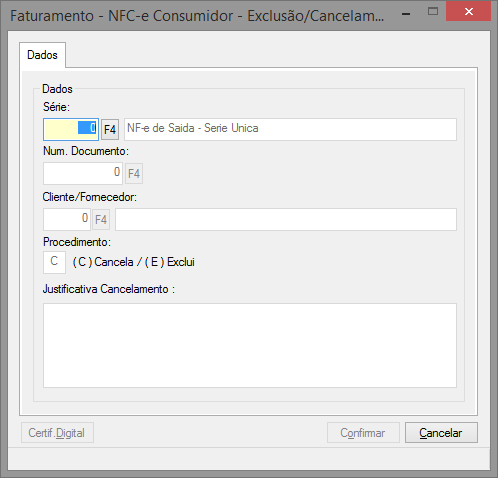Click the window title bar text
The height and width of the screenshot is (478, 498).
coord(197,16)
